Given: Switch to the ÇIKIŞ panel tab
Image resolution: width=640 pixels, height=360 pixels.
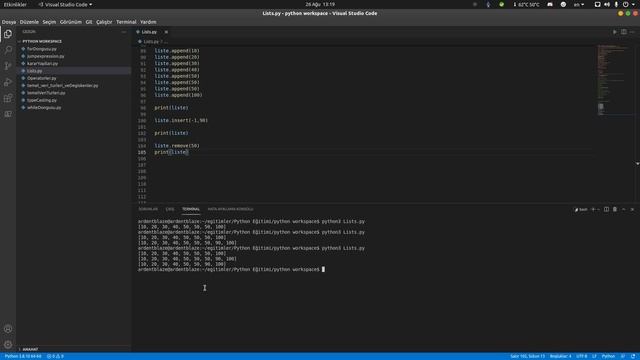Looking at the screenshot, I should 170,209.
